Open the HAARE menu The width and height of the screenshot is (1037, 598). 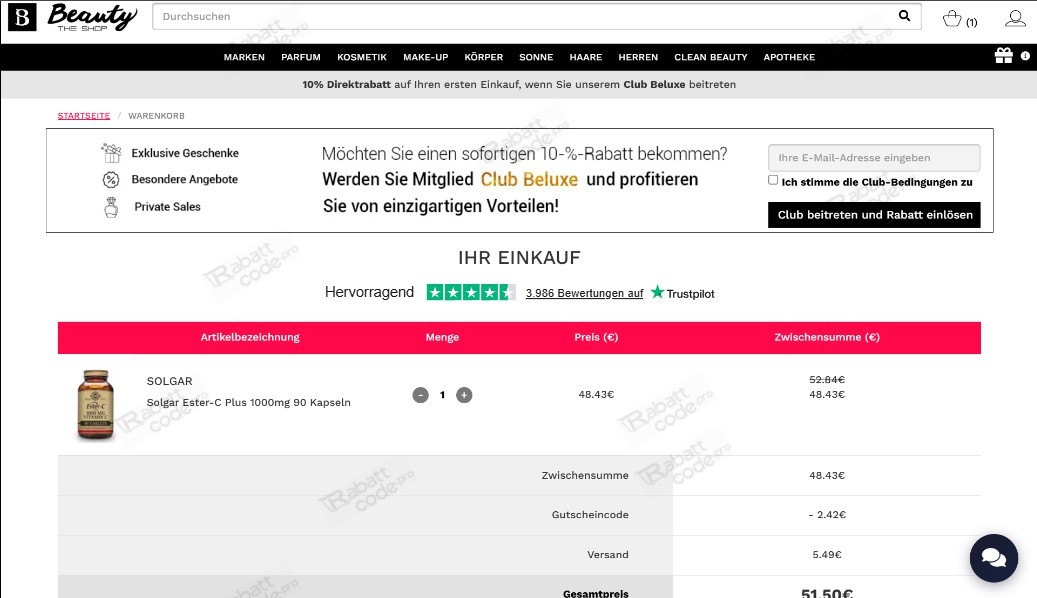[x=586, y=57]
